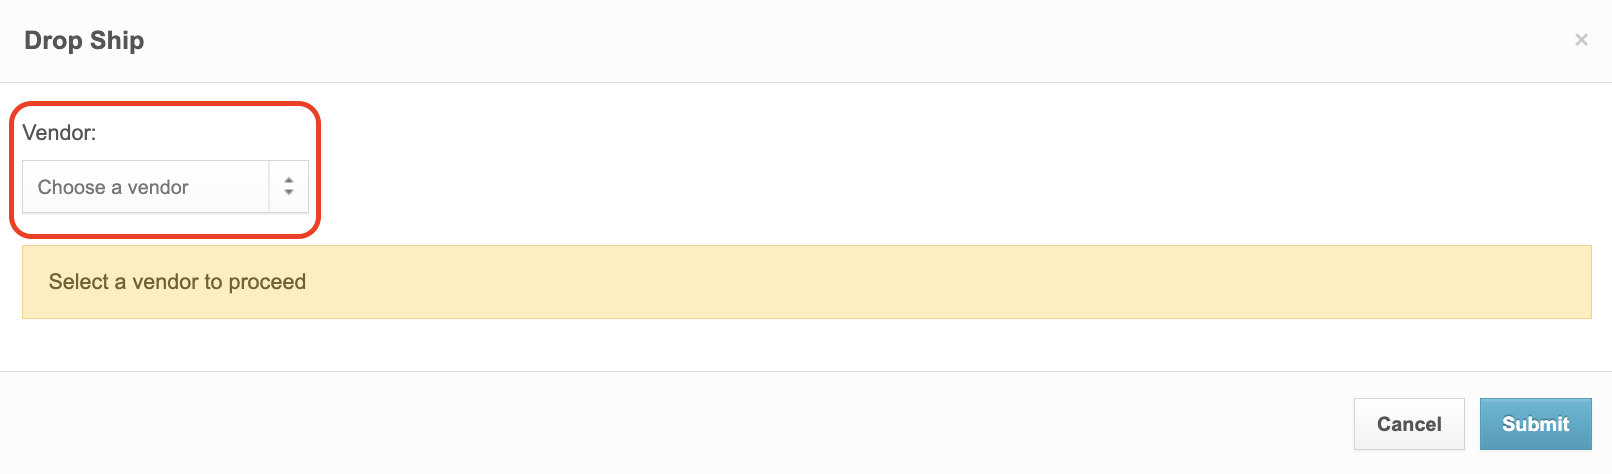Show vendor options via the arrow icon

tap(289, 187)
